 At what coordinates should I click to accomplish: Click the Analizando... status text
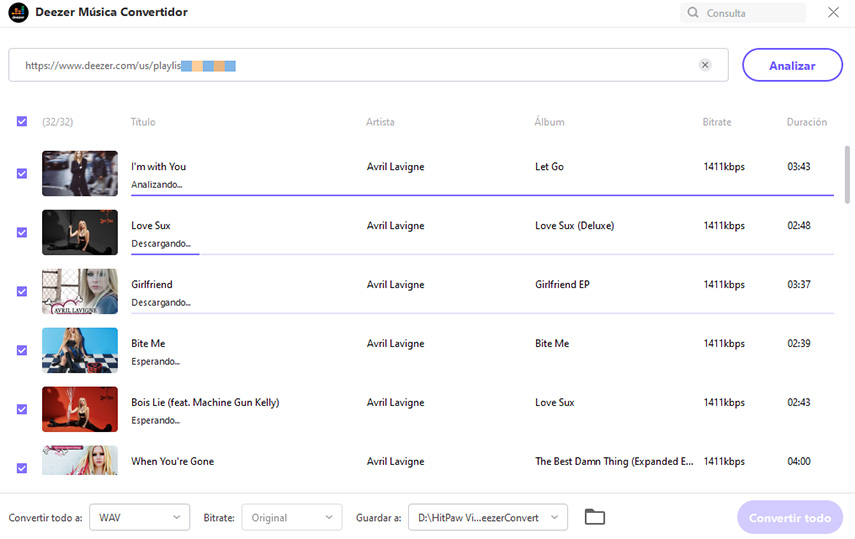coord(156,184)
